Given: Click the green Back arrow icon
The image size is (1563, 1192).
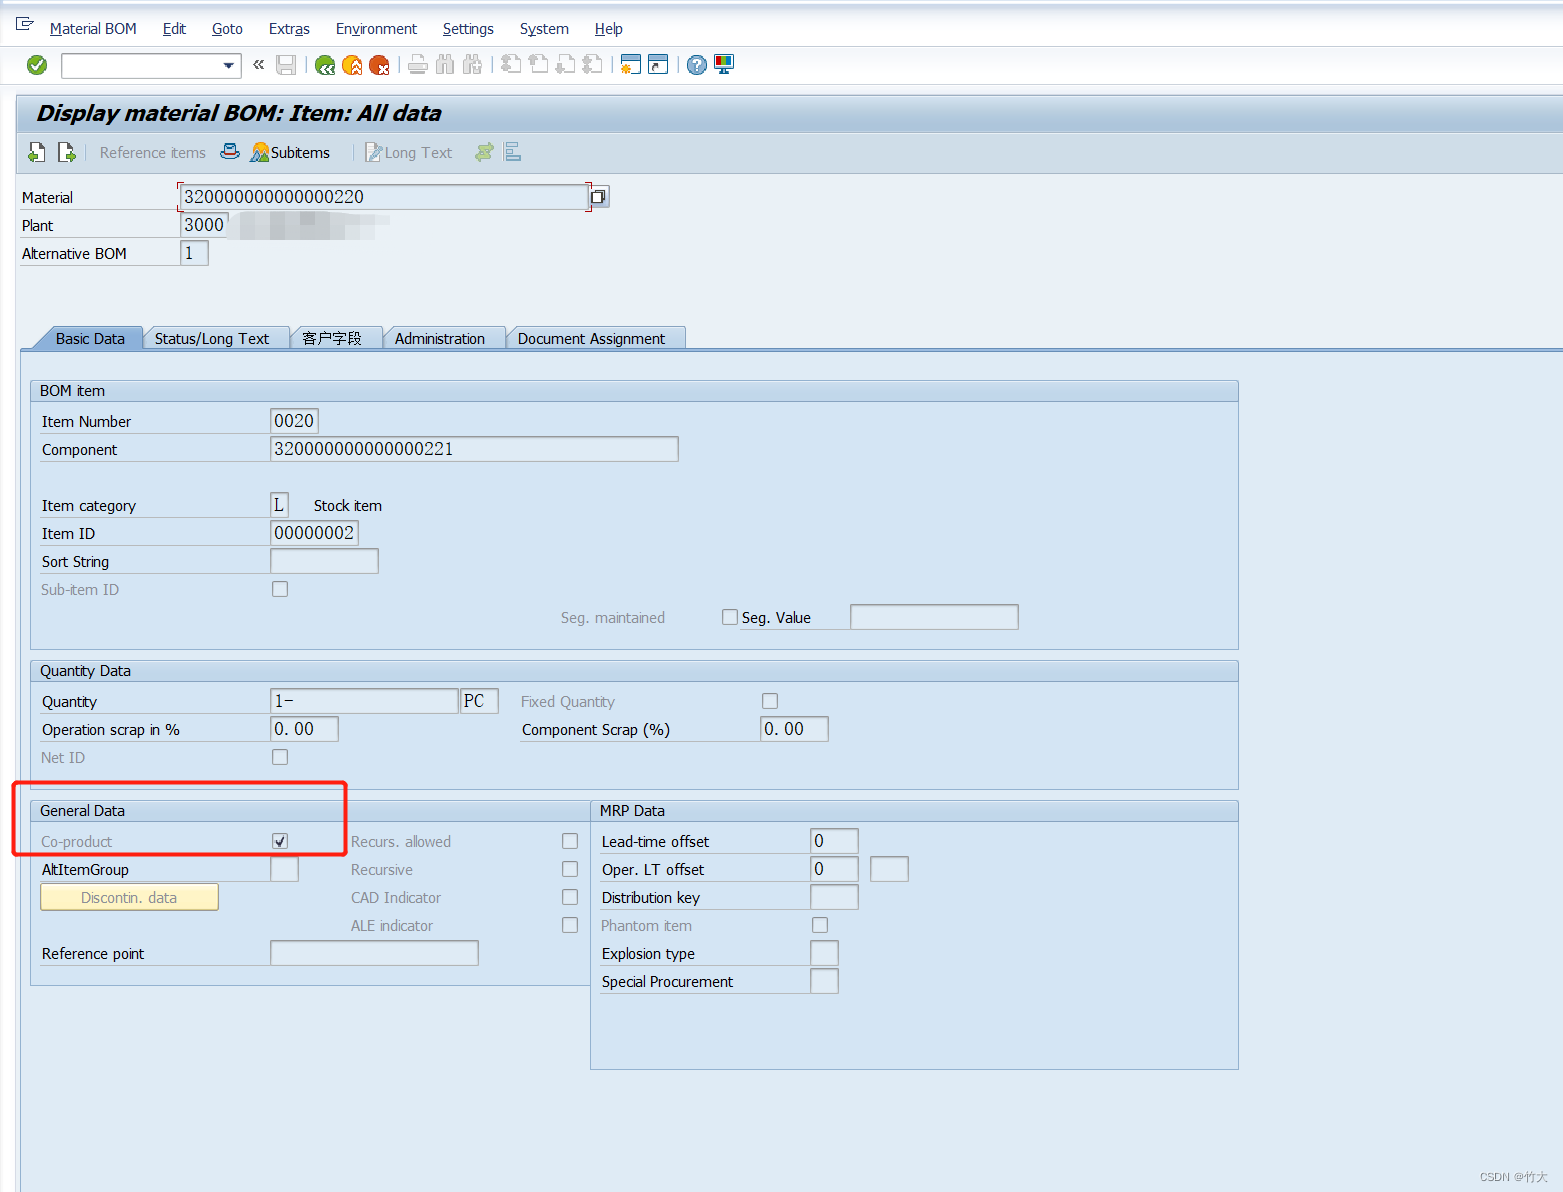Looking at the screenshot, I should point(325,65).
